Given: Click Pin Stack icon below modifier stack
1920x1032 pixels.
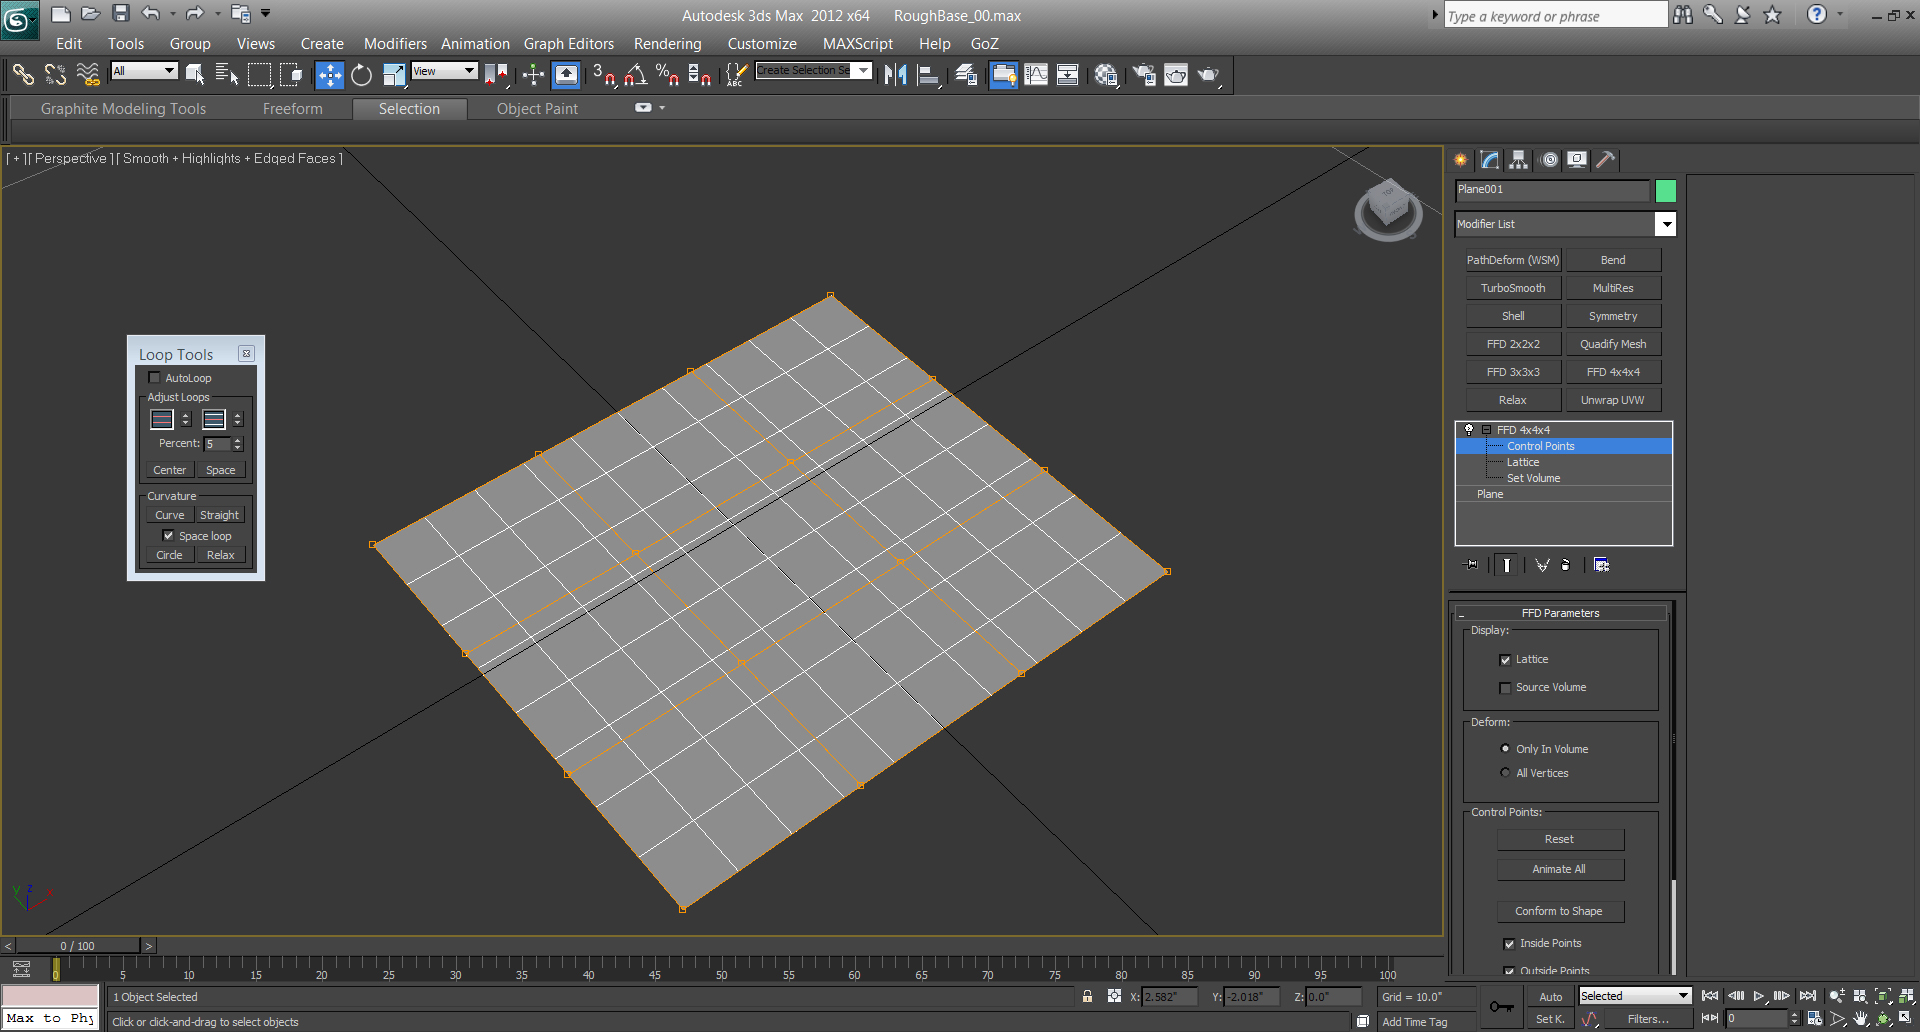Looking at the screenshot, I should (1471, 565).
